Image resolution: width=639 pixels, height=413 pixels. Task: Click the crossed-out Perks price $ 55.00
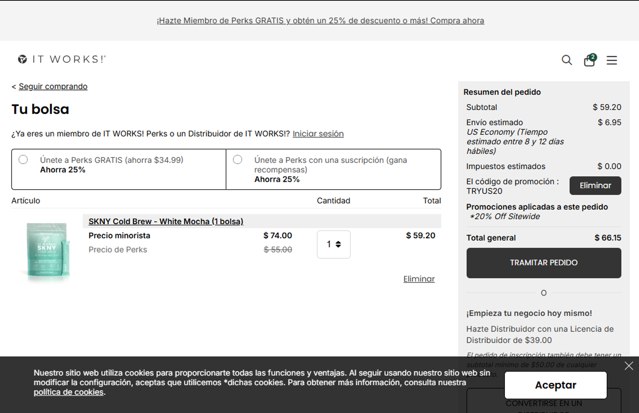[278, 250]
